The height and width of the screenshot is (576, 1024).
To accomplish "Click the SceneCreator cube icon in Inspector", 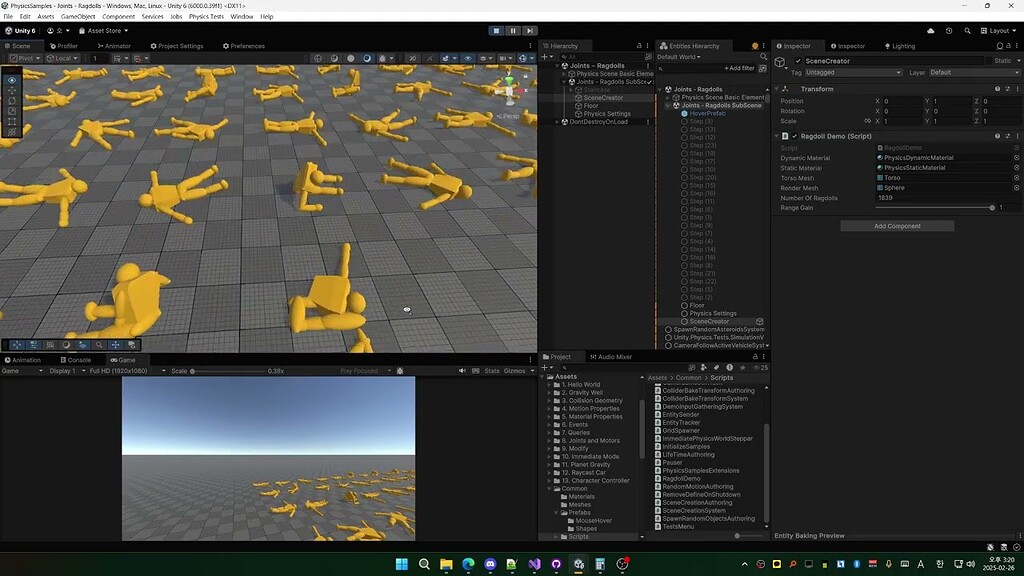I will [x=780, y=62].
